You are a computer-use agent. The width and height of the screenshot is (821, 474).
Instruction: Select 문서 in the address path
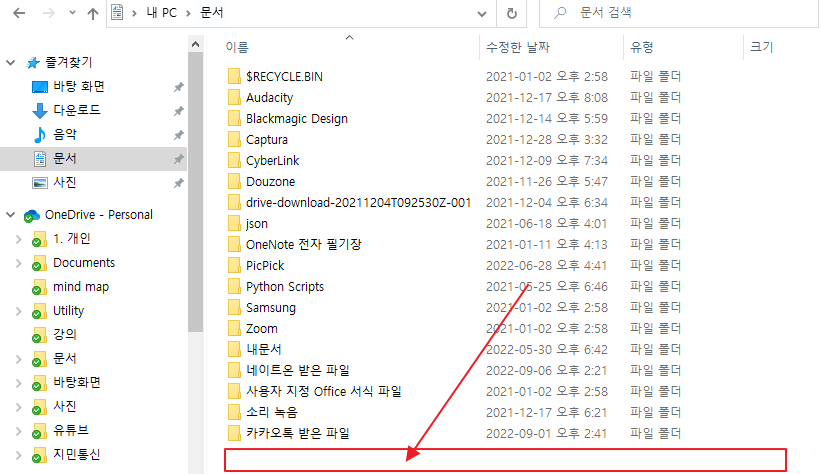(212, 13)
